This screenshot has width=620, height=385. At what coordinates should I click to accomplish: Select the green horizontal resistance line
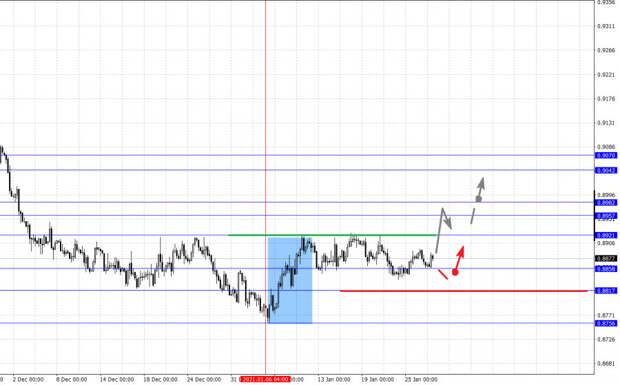(x=333, y=235)
